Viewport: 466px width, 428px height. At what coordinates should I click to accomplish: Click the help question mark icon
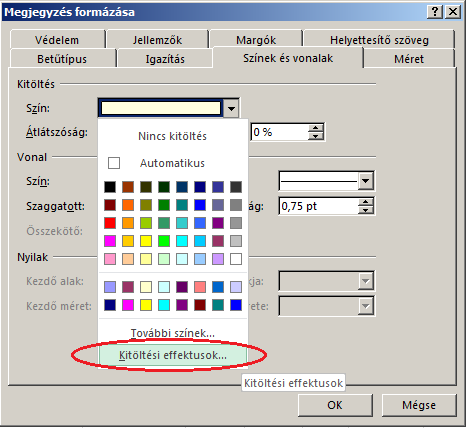[x=435, y=12]
